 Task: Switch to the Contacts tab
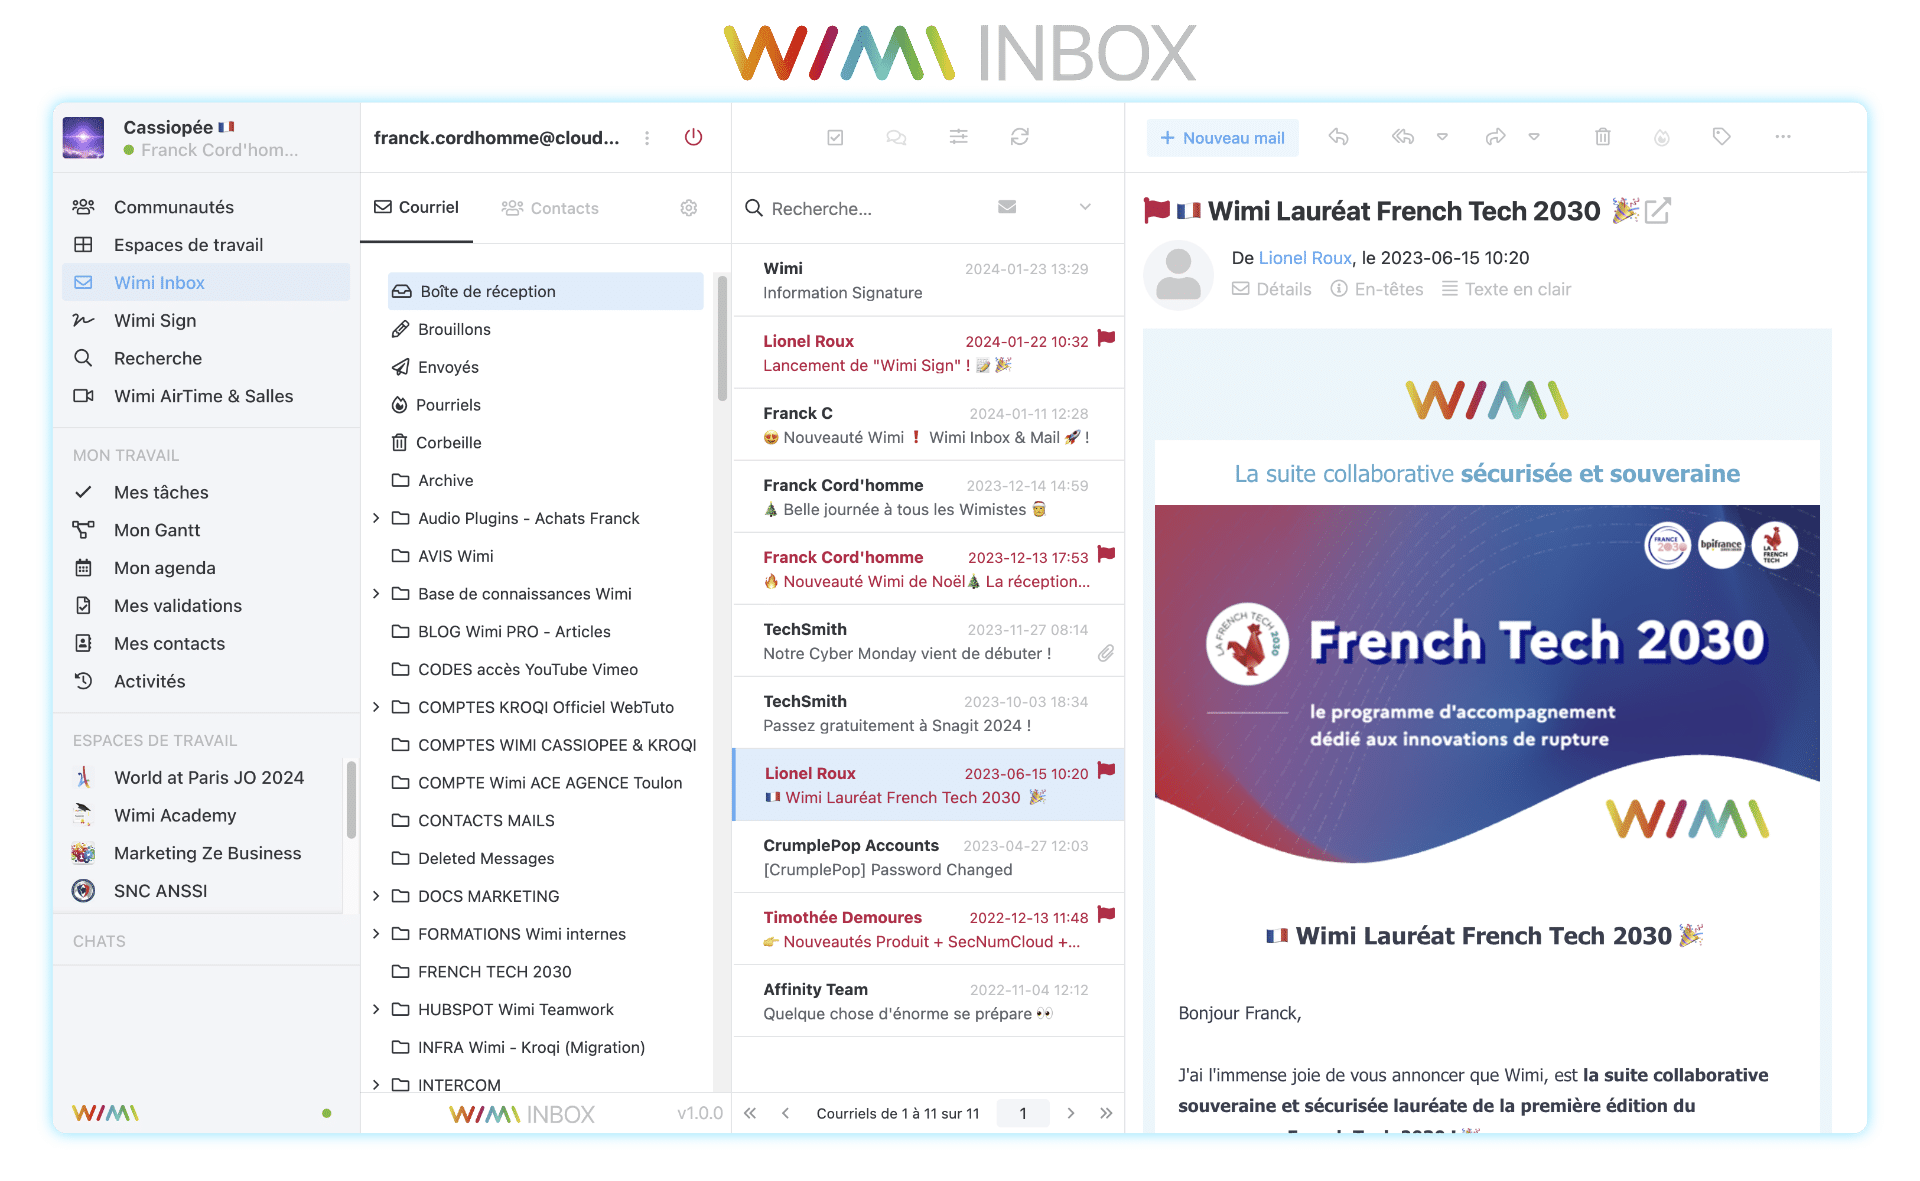click(x=550, y=208)
